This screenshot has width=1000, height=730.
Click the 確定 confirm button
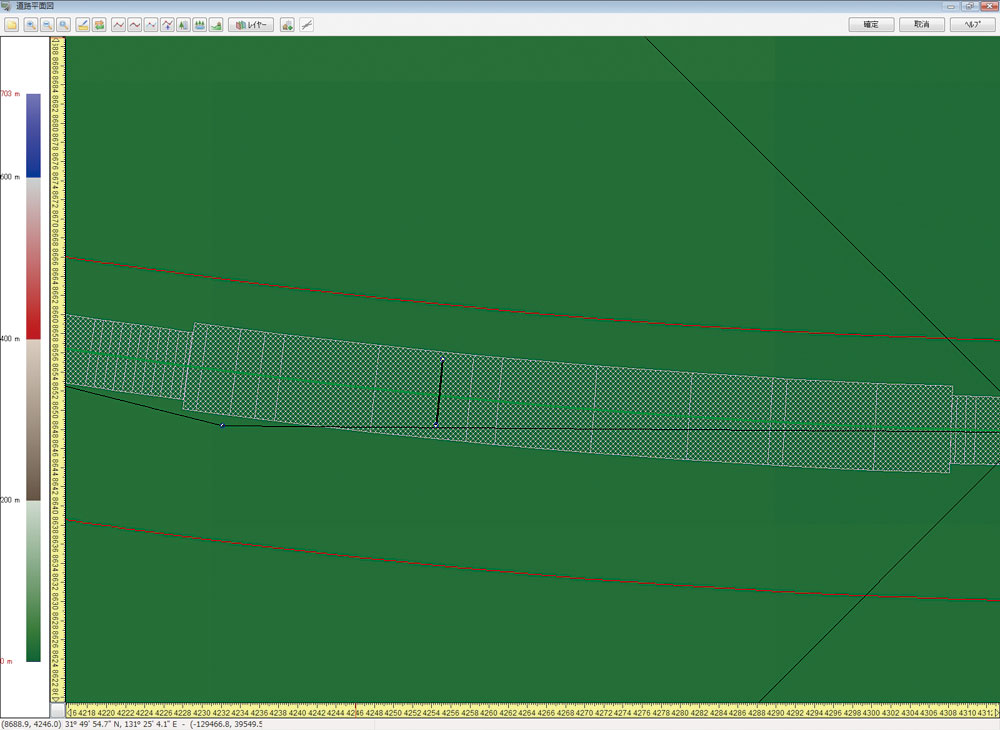tap(871, 24)
